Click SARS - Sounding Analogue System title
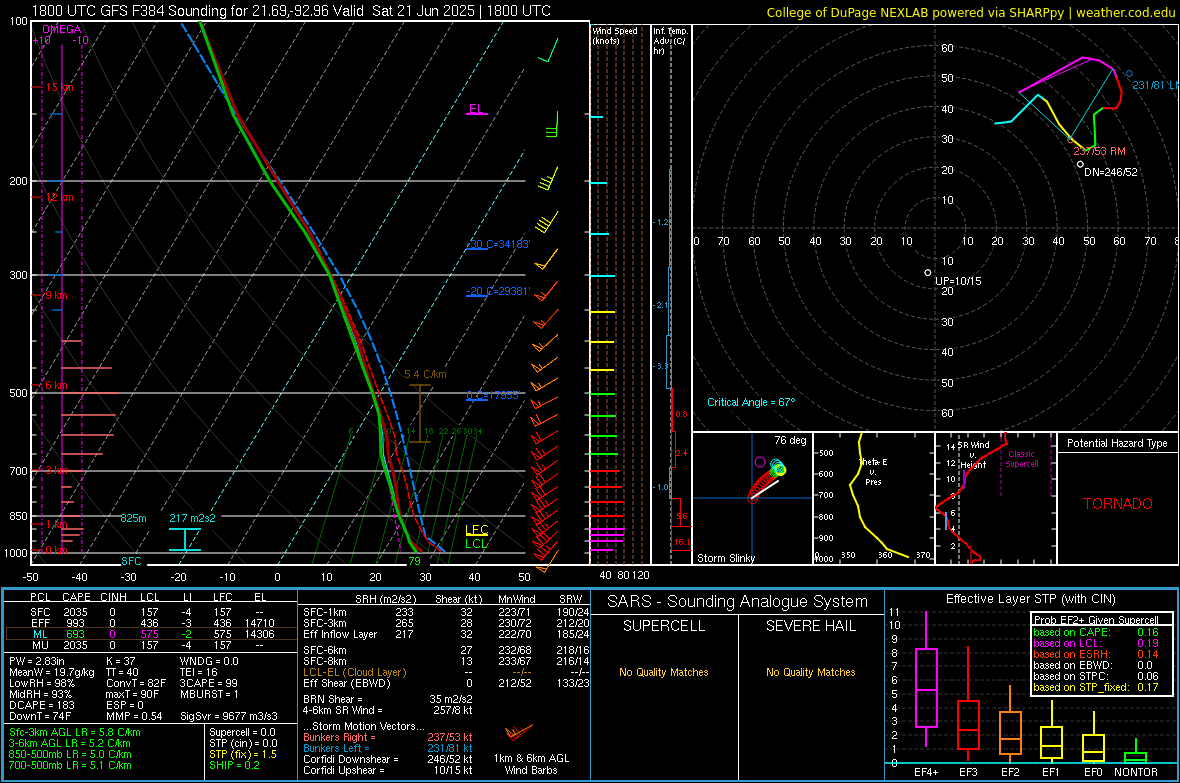Screen dimensions: 1180x783 point(738,602)
